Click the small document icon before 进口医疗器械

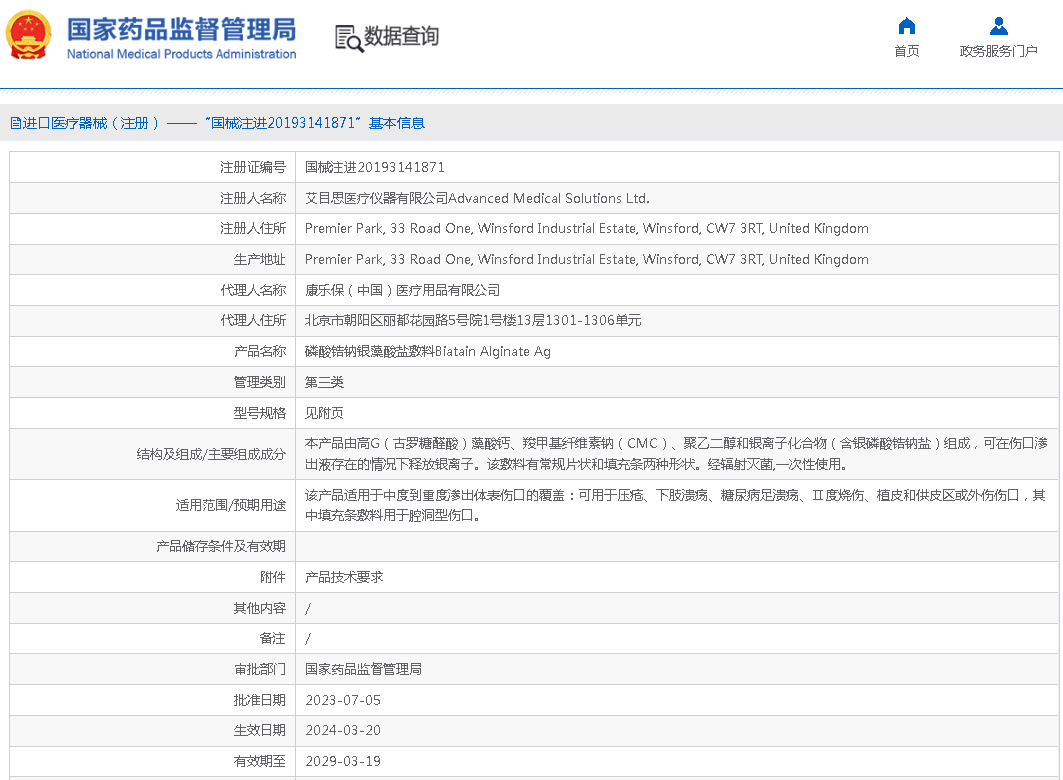(15, 123)
